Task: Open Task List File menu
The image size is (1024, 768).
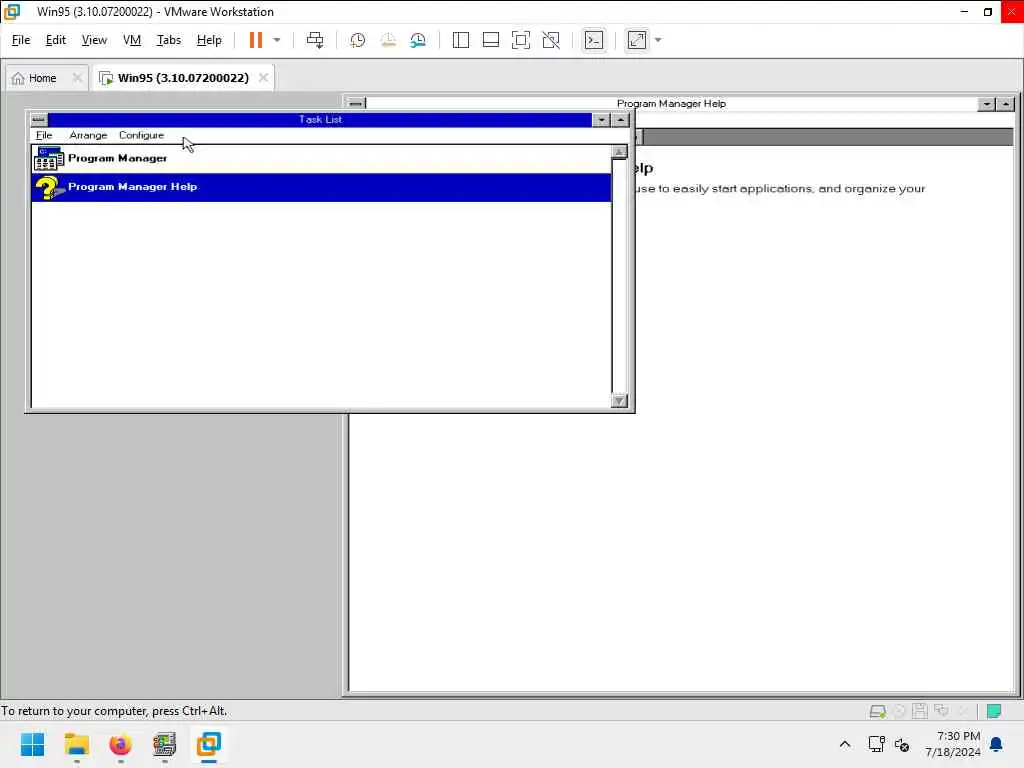Action: [x=44, y=135]
